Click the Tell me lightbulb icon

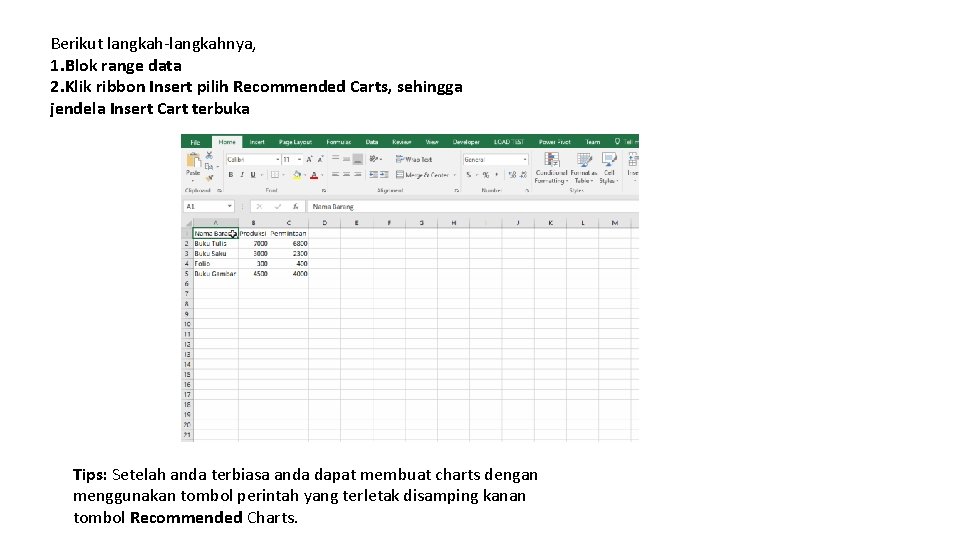pos(617,141)
